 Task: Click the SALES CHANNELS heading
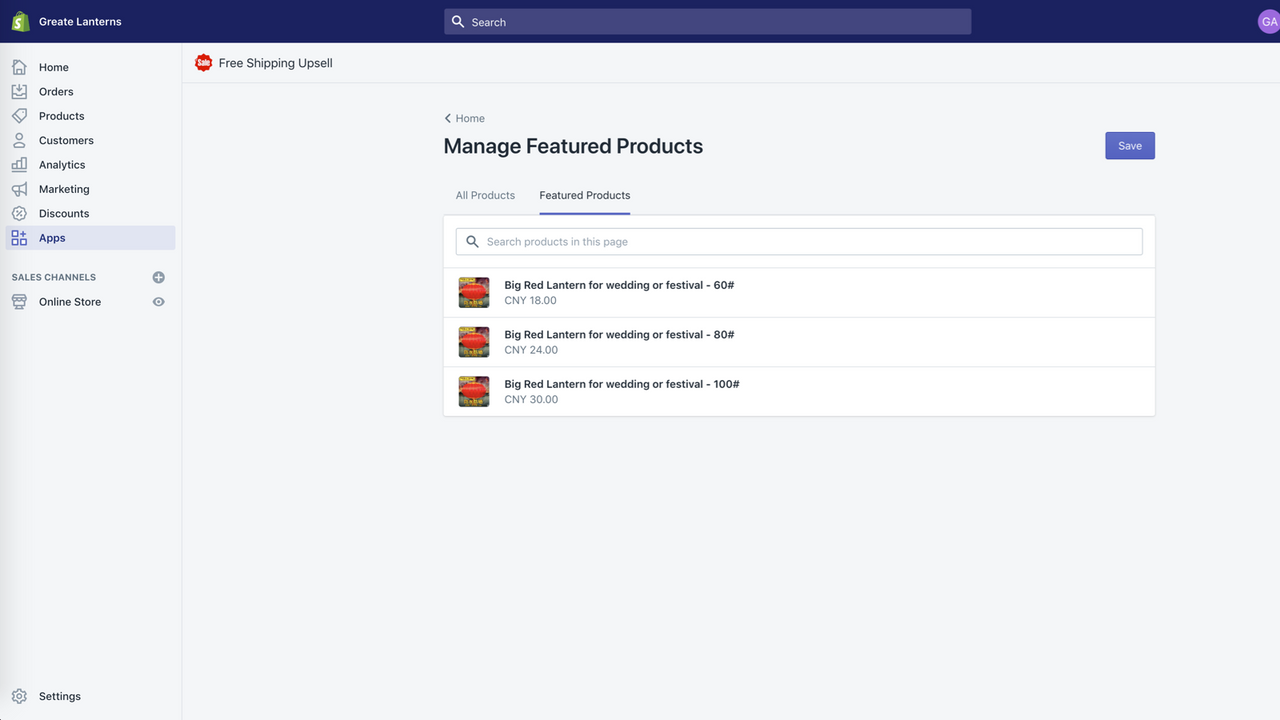pos(54,277)
